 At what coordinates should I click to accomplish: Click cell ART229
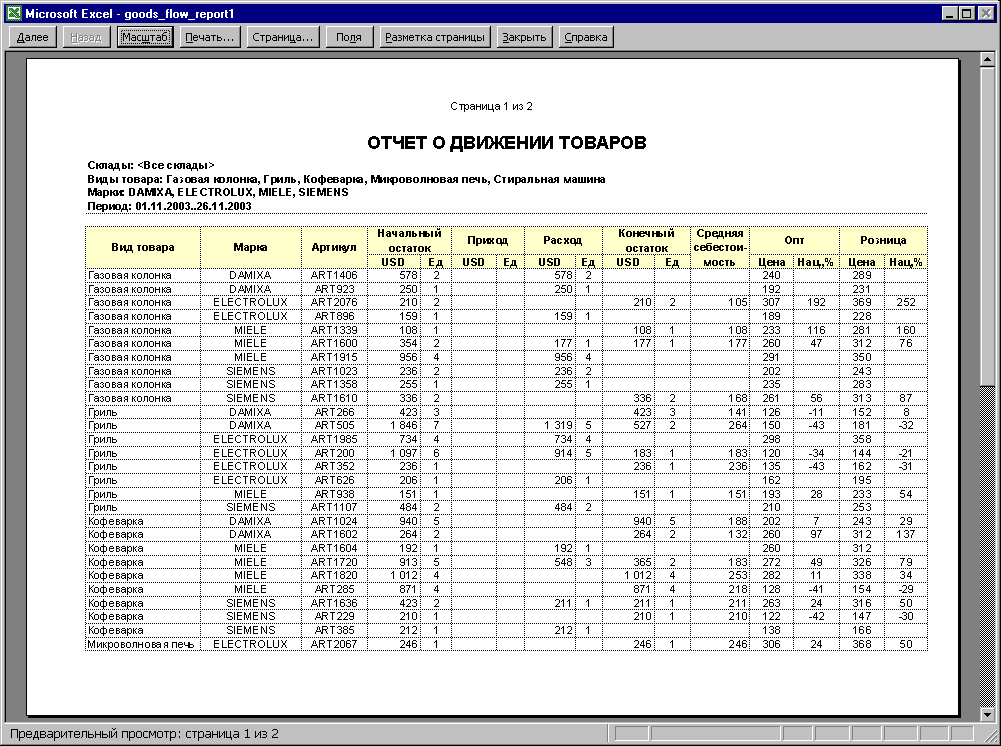(334, 616)
